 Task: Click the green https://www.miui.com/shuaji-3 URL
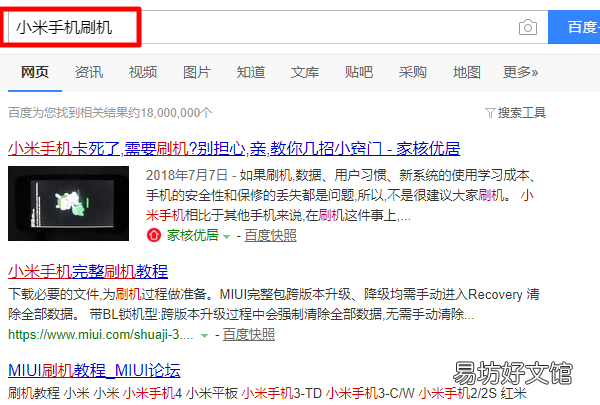click(101, 335)
